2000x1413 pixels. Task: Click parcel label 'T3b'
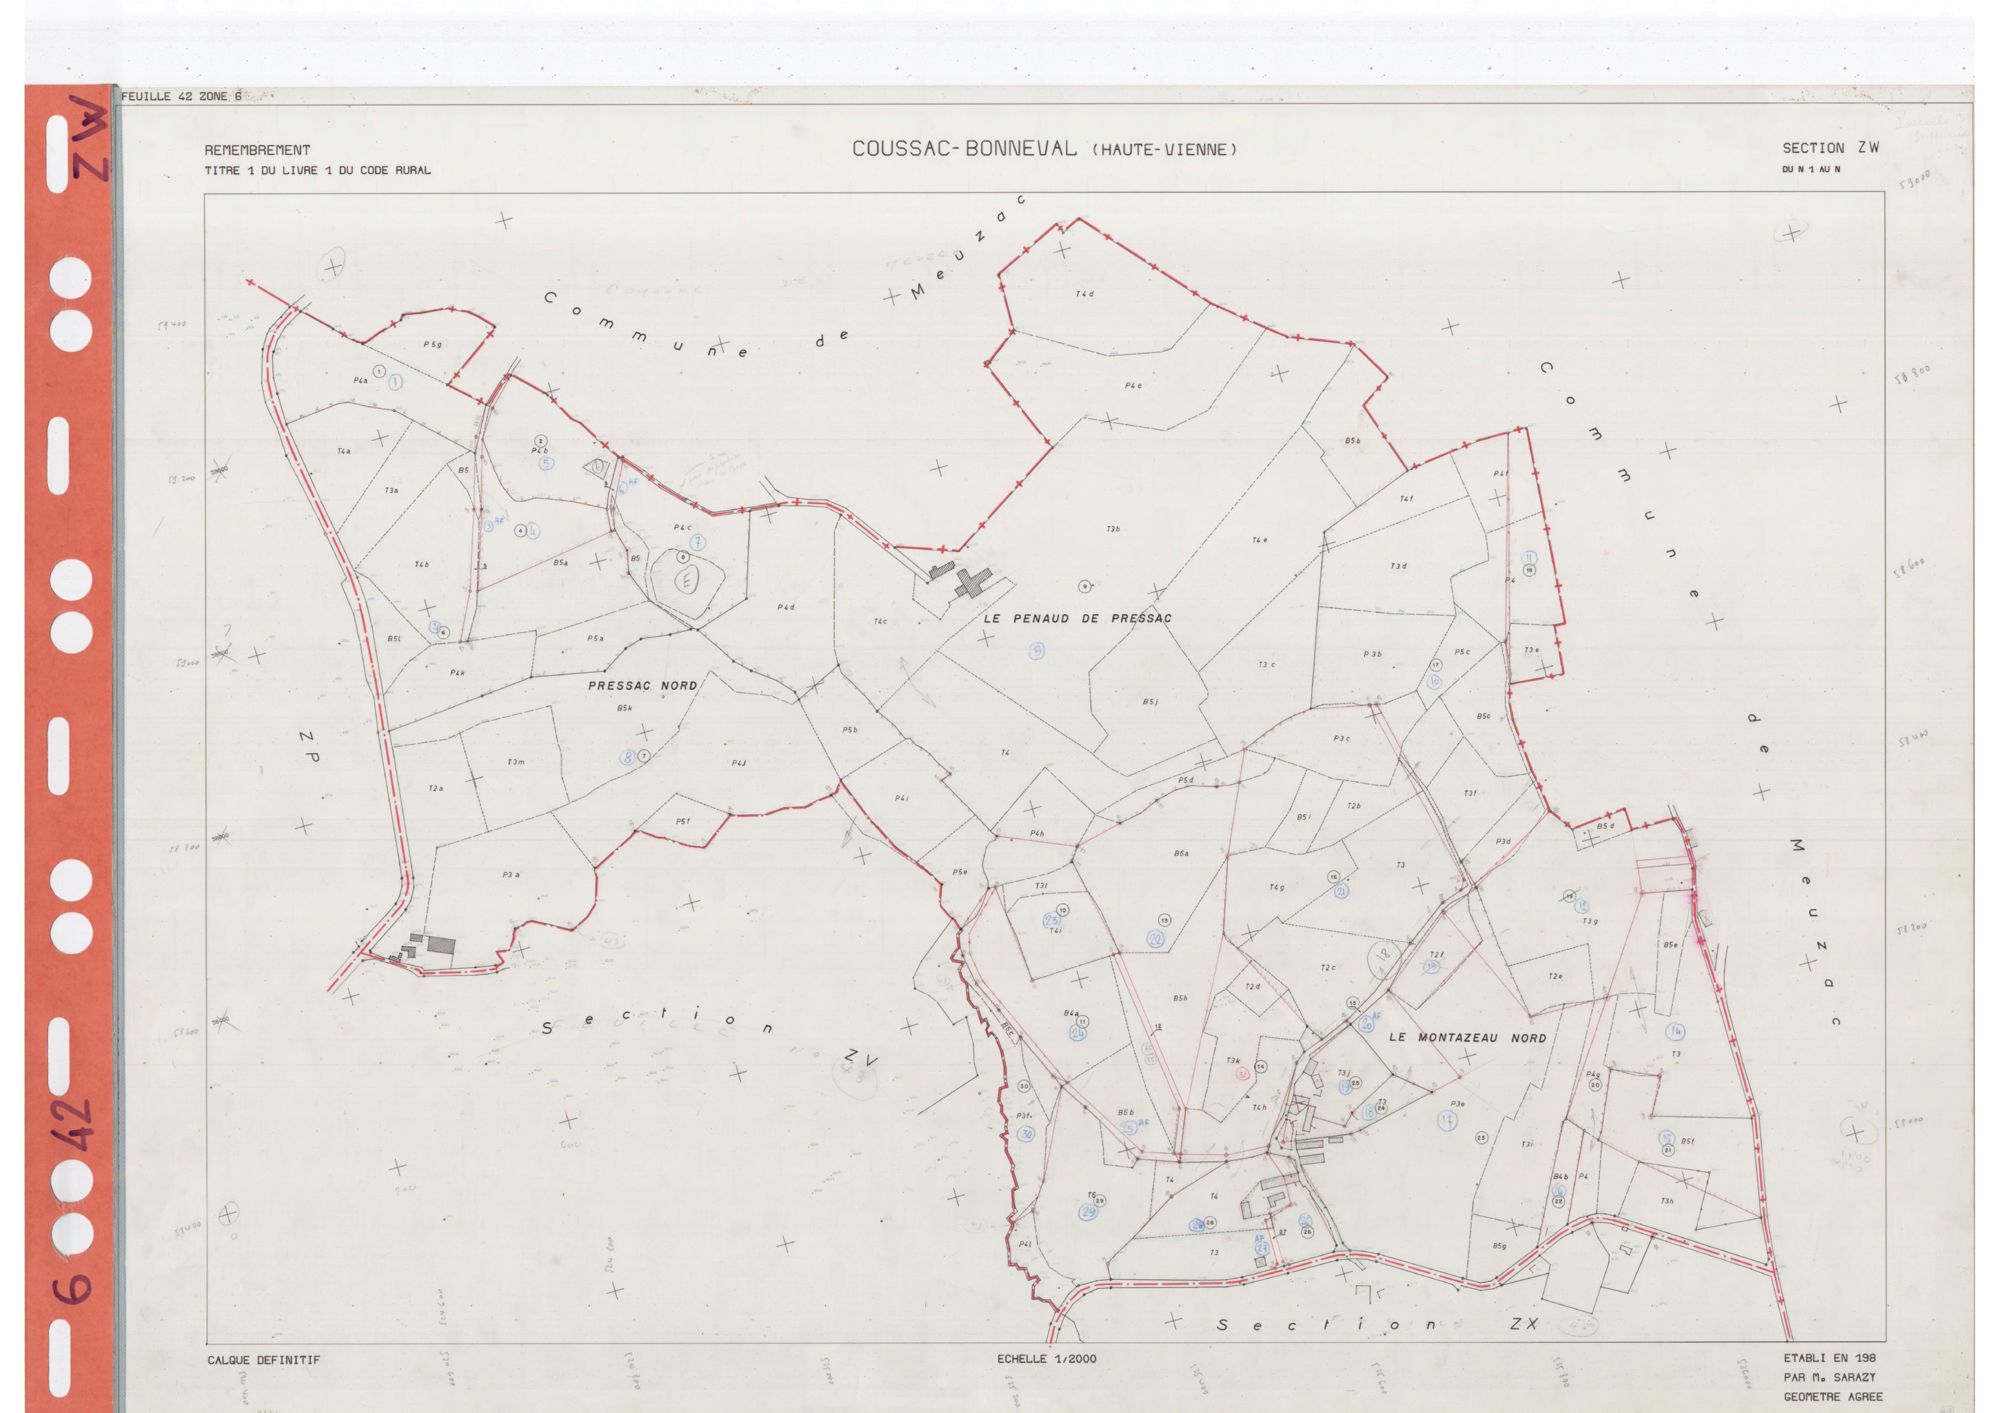(x=1113, y=529)
